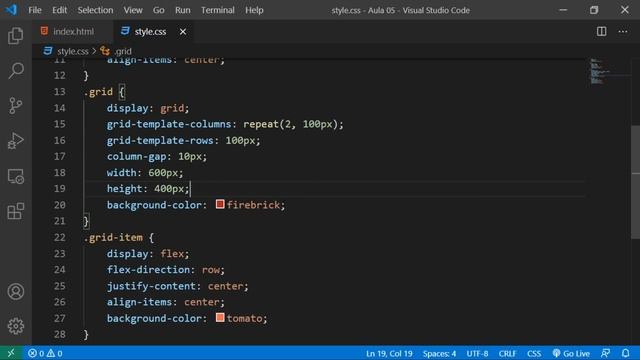The image size is (640, 360).
Task: Click the firebrick color swatch
Action: tap(220, 204)
